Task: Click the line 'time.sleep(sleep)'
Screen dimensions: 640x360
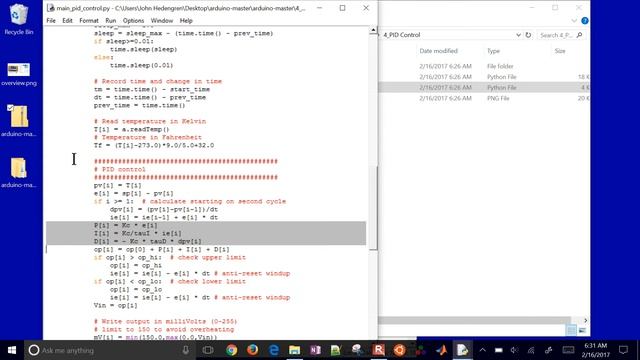Action: (x=144, y=49)
